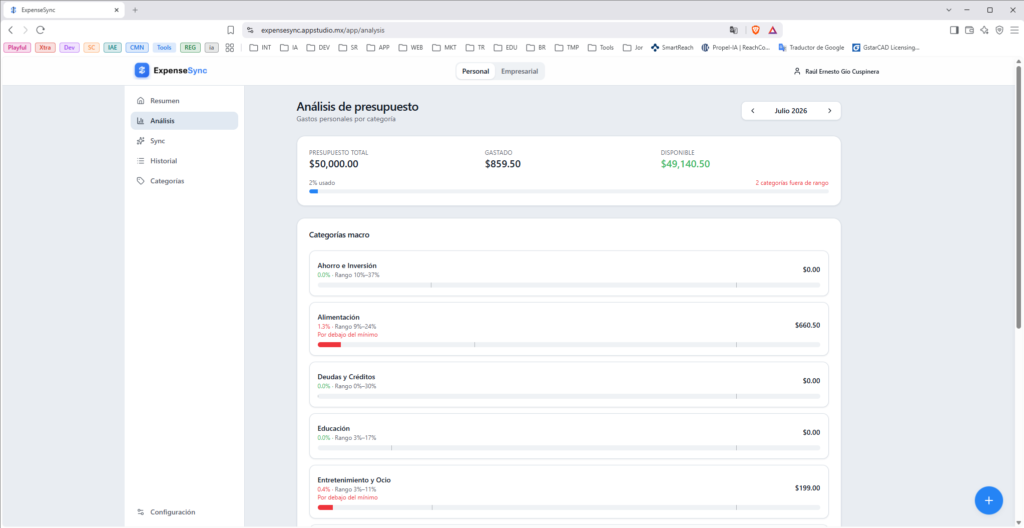Viewport: 1024px width, 528px height.
Task: Advance to next month with right chevron
Action: pos(829,111)
